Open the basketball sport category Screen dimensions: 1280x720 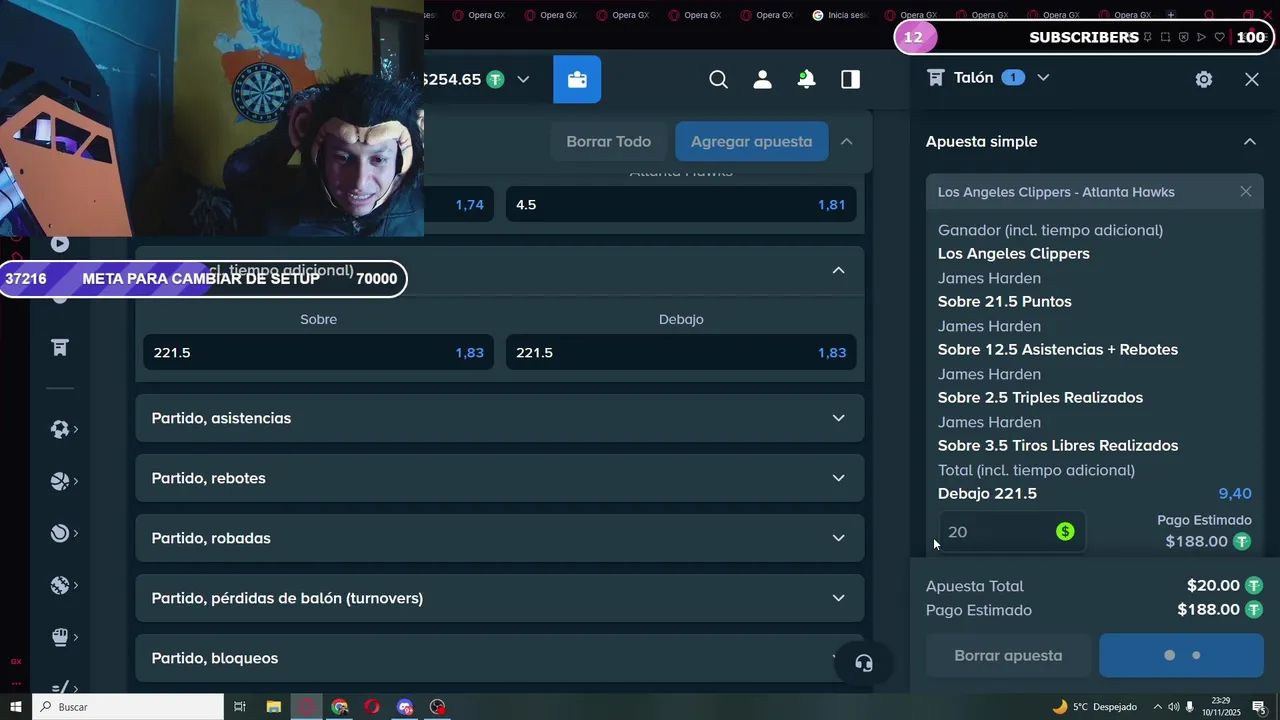click(x=60, y=481)
